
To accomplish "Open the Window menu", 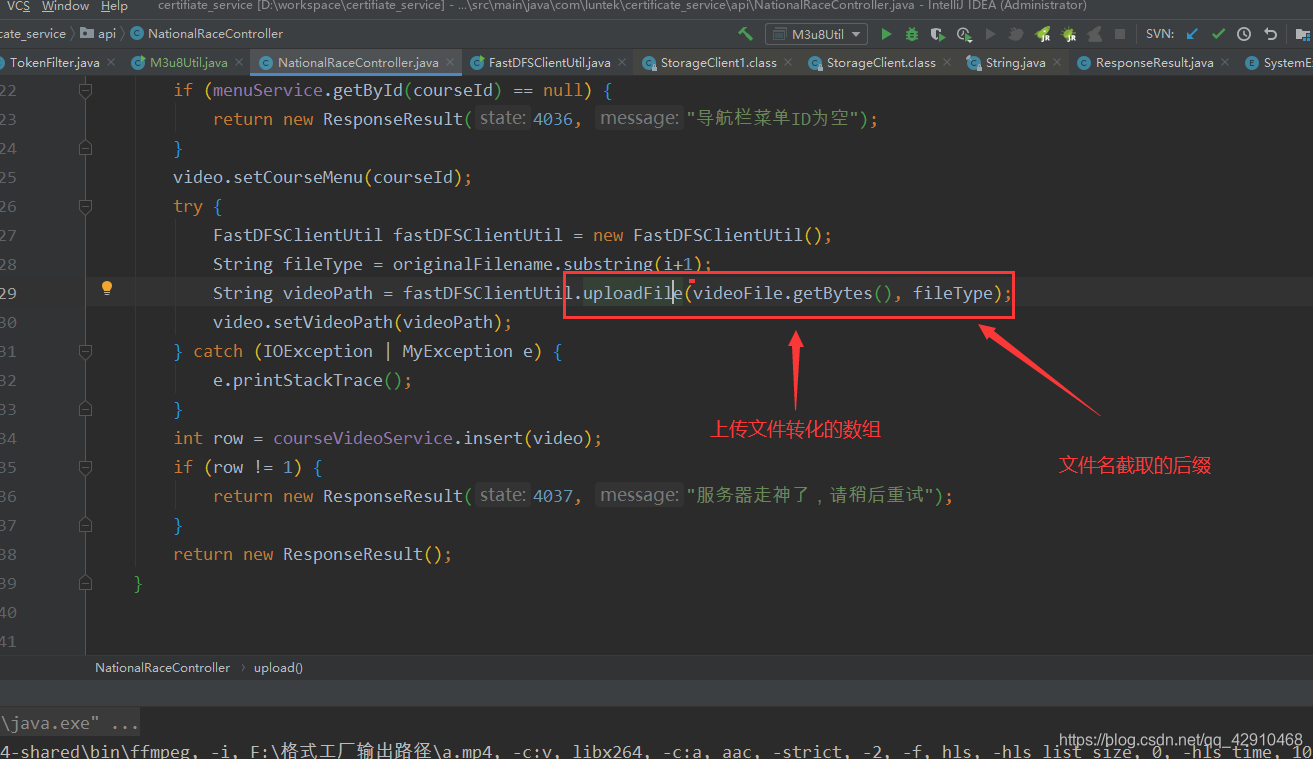I will pyautogui.click(x=65, y=6).
